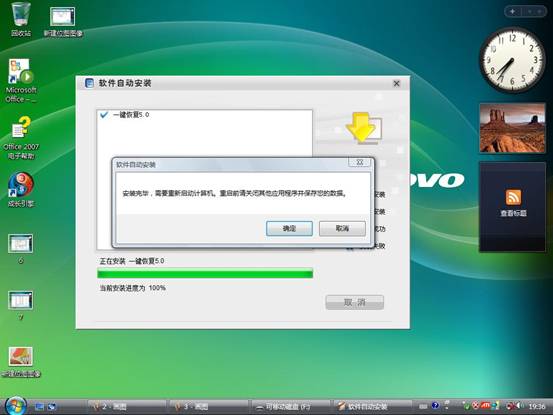Switch to the '3 - 画图' taskbar window

pos(209,407)
